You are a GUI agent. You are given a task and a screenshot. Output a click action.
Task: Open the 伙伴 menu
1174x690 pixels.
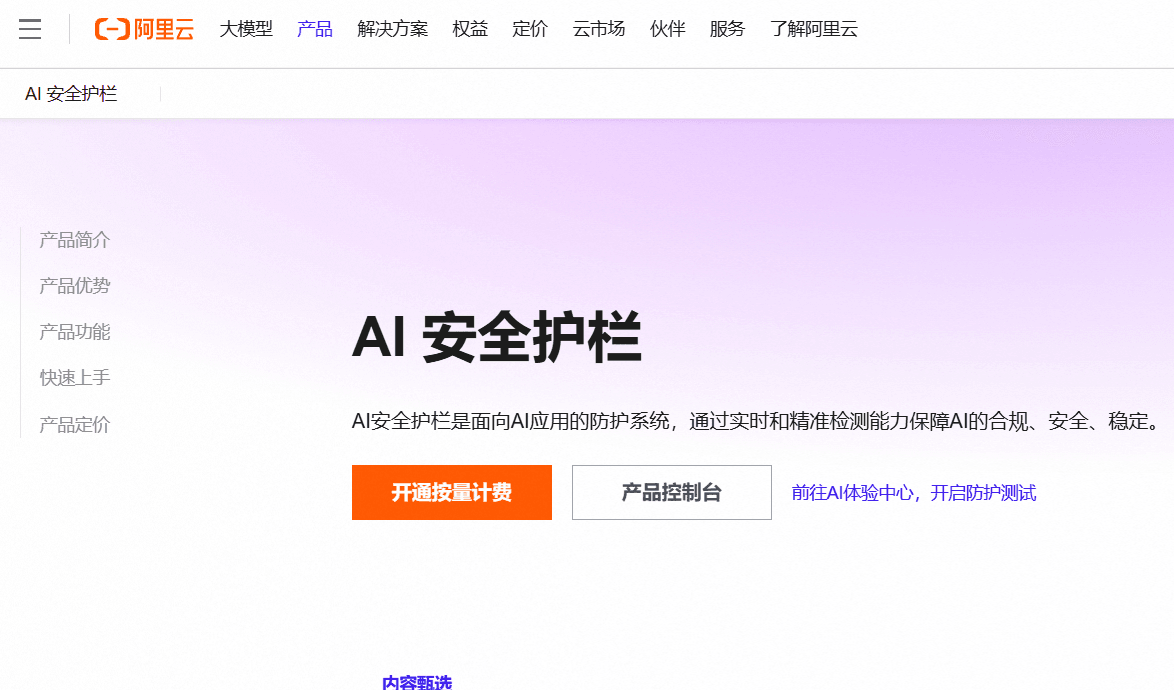pos(668,29)
